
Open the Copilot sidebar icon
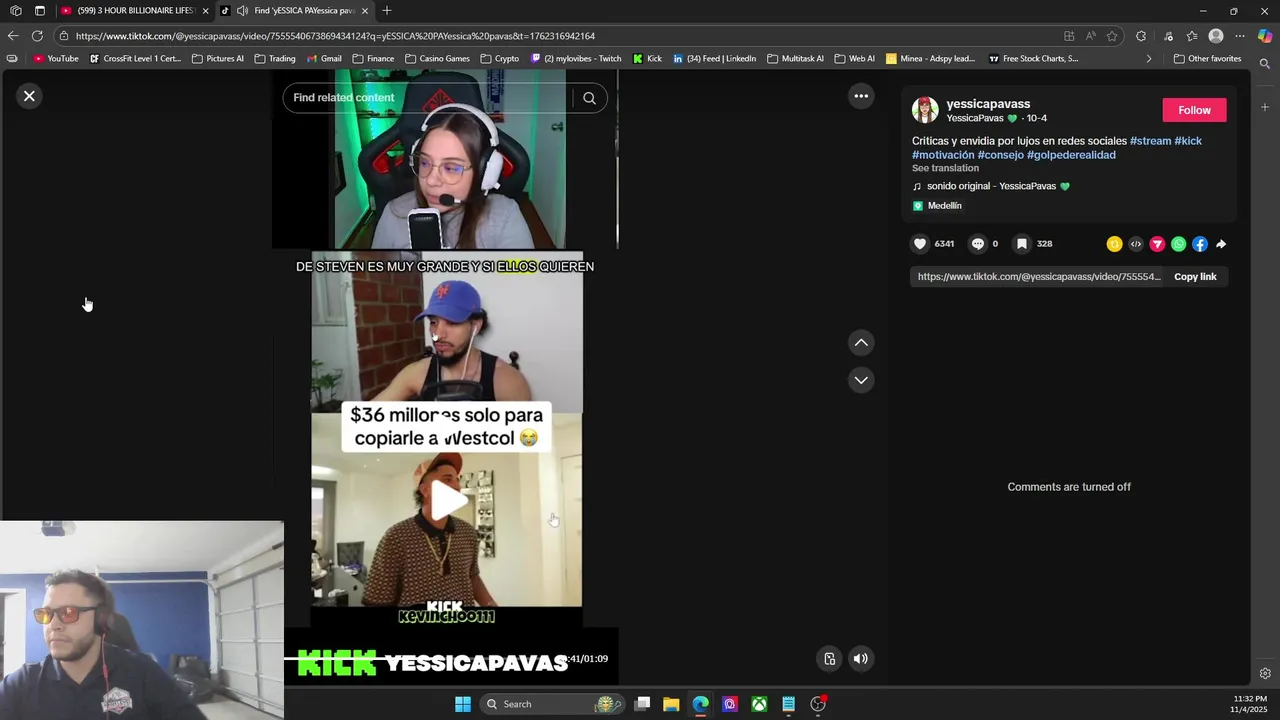[1265, 36]
